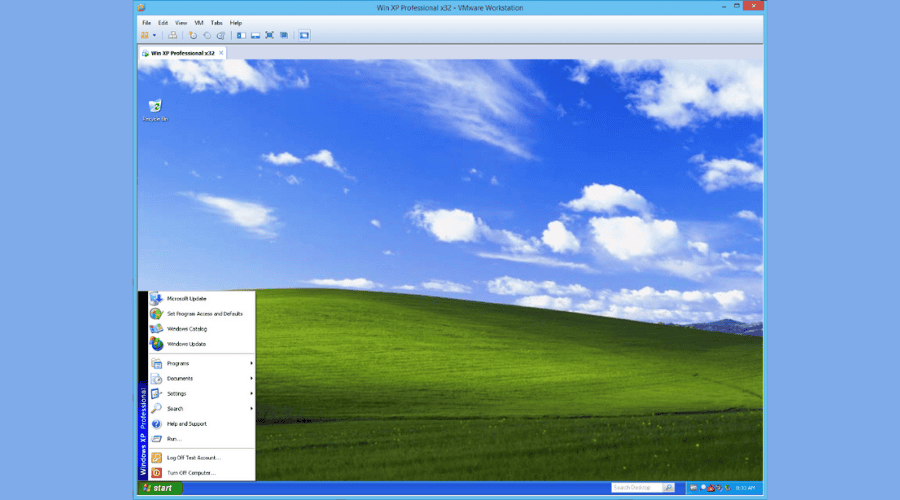Screen dimensions: 900x500
Task: Click the revert to snapshot icon
Action: 207,35
